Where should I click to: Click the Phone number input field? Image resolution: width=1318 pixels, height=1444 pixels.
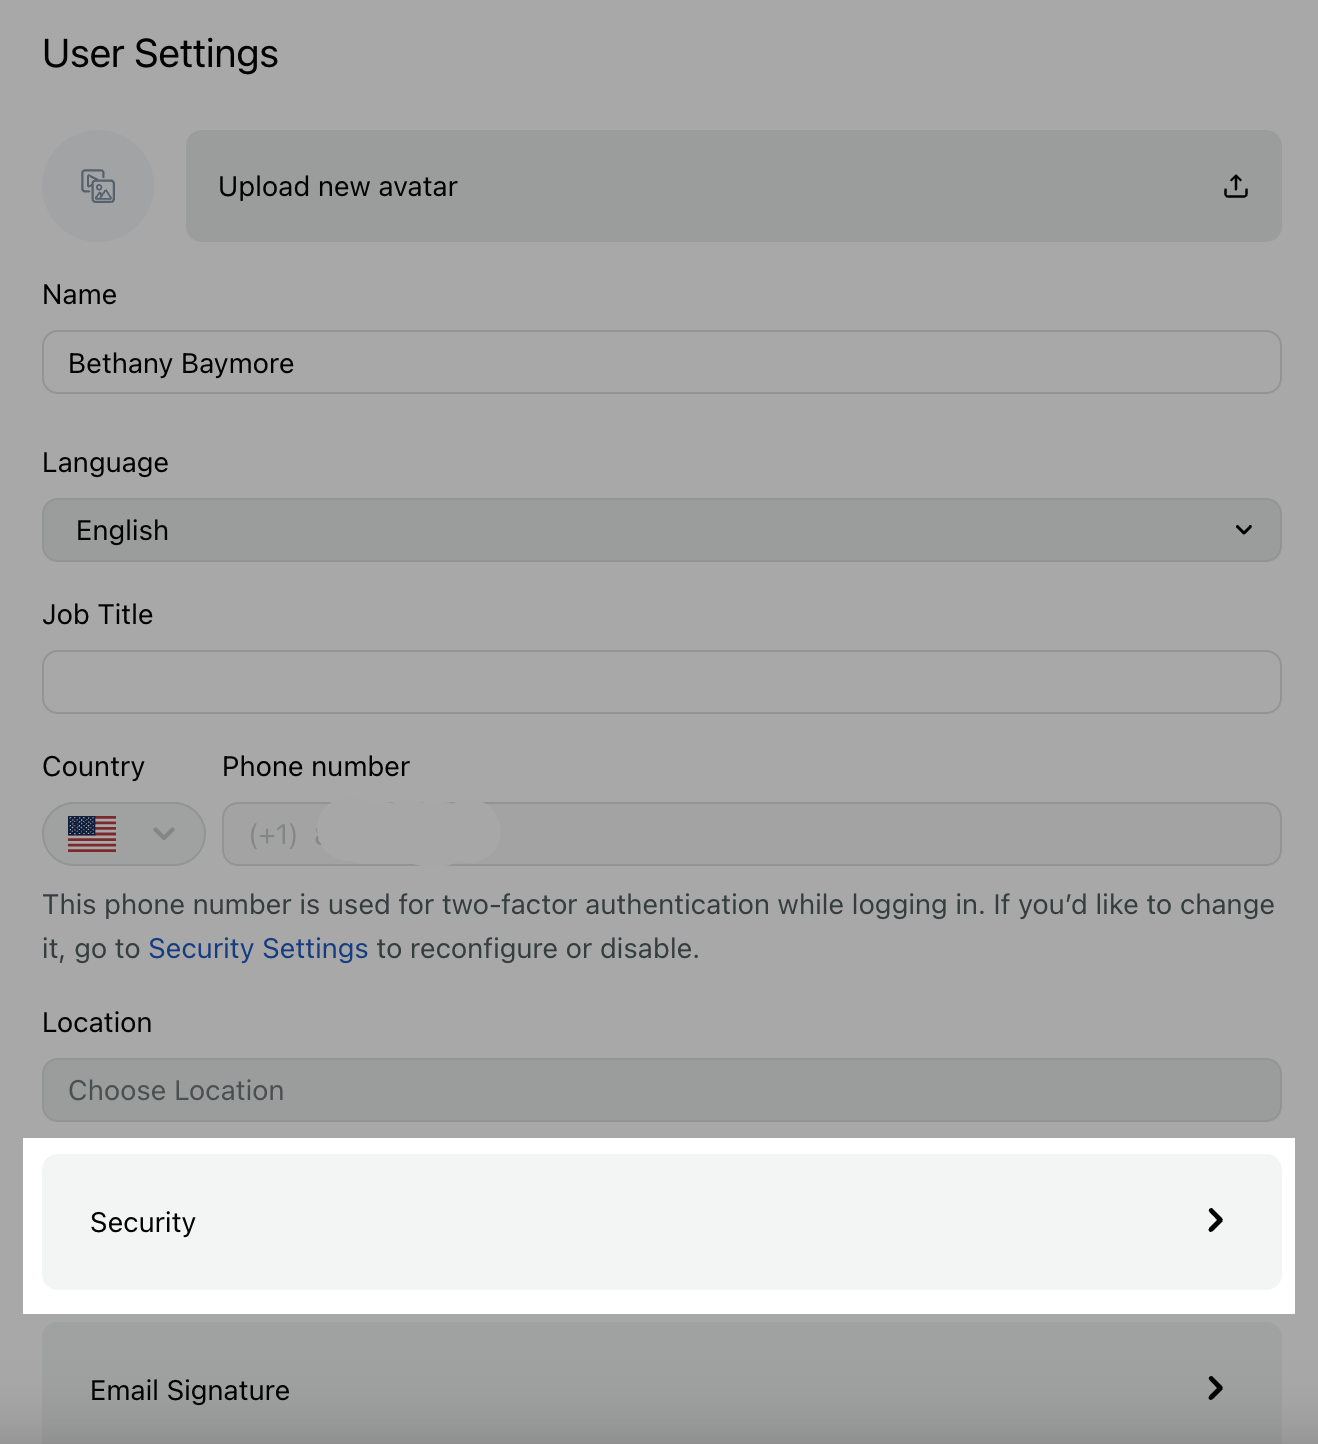tap(752, 834)
